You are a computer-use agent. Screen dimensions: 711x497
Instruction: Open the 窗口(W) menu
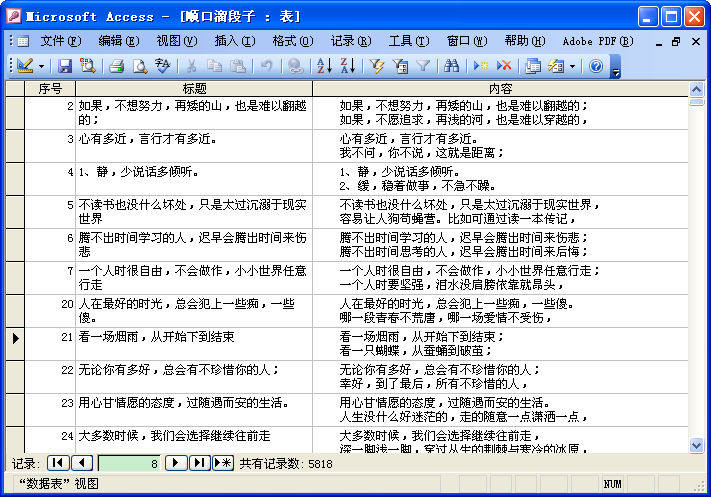pyautogui.click(x=467, y=41)
